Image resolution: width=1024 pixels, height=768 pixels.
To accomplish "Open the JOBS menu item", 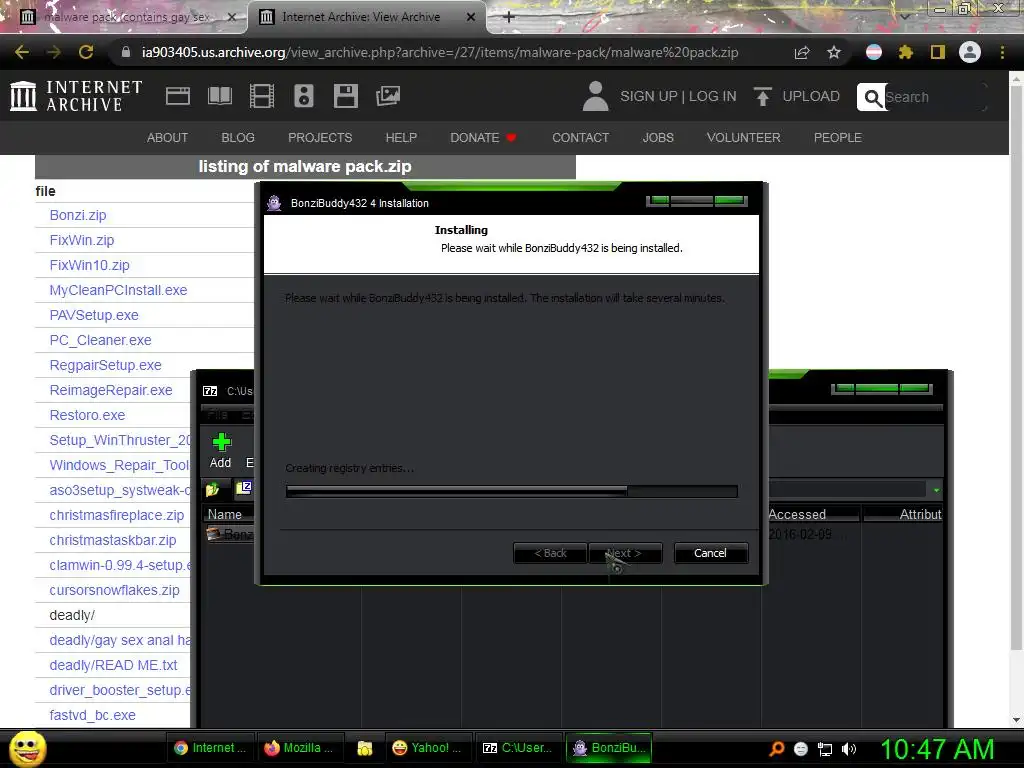I will (x=658, y=138).
